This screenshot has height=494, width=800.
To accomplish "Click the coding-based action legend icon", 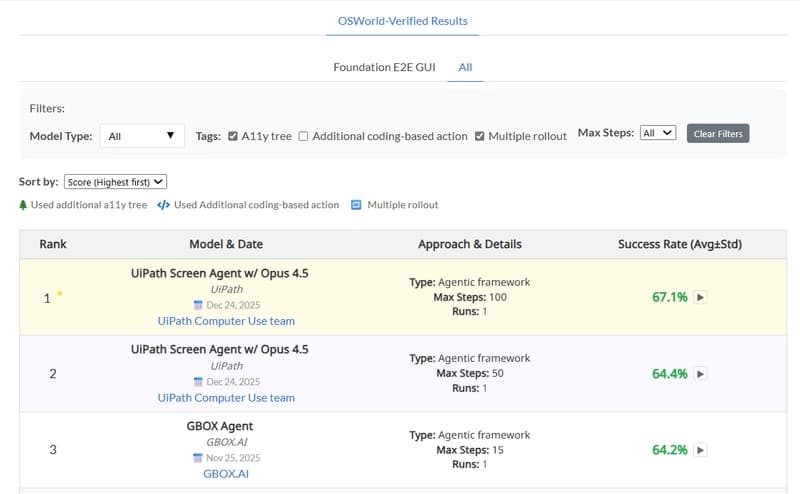I will point(163,205).
